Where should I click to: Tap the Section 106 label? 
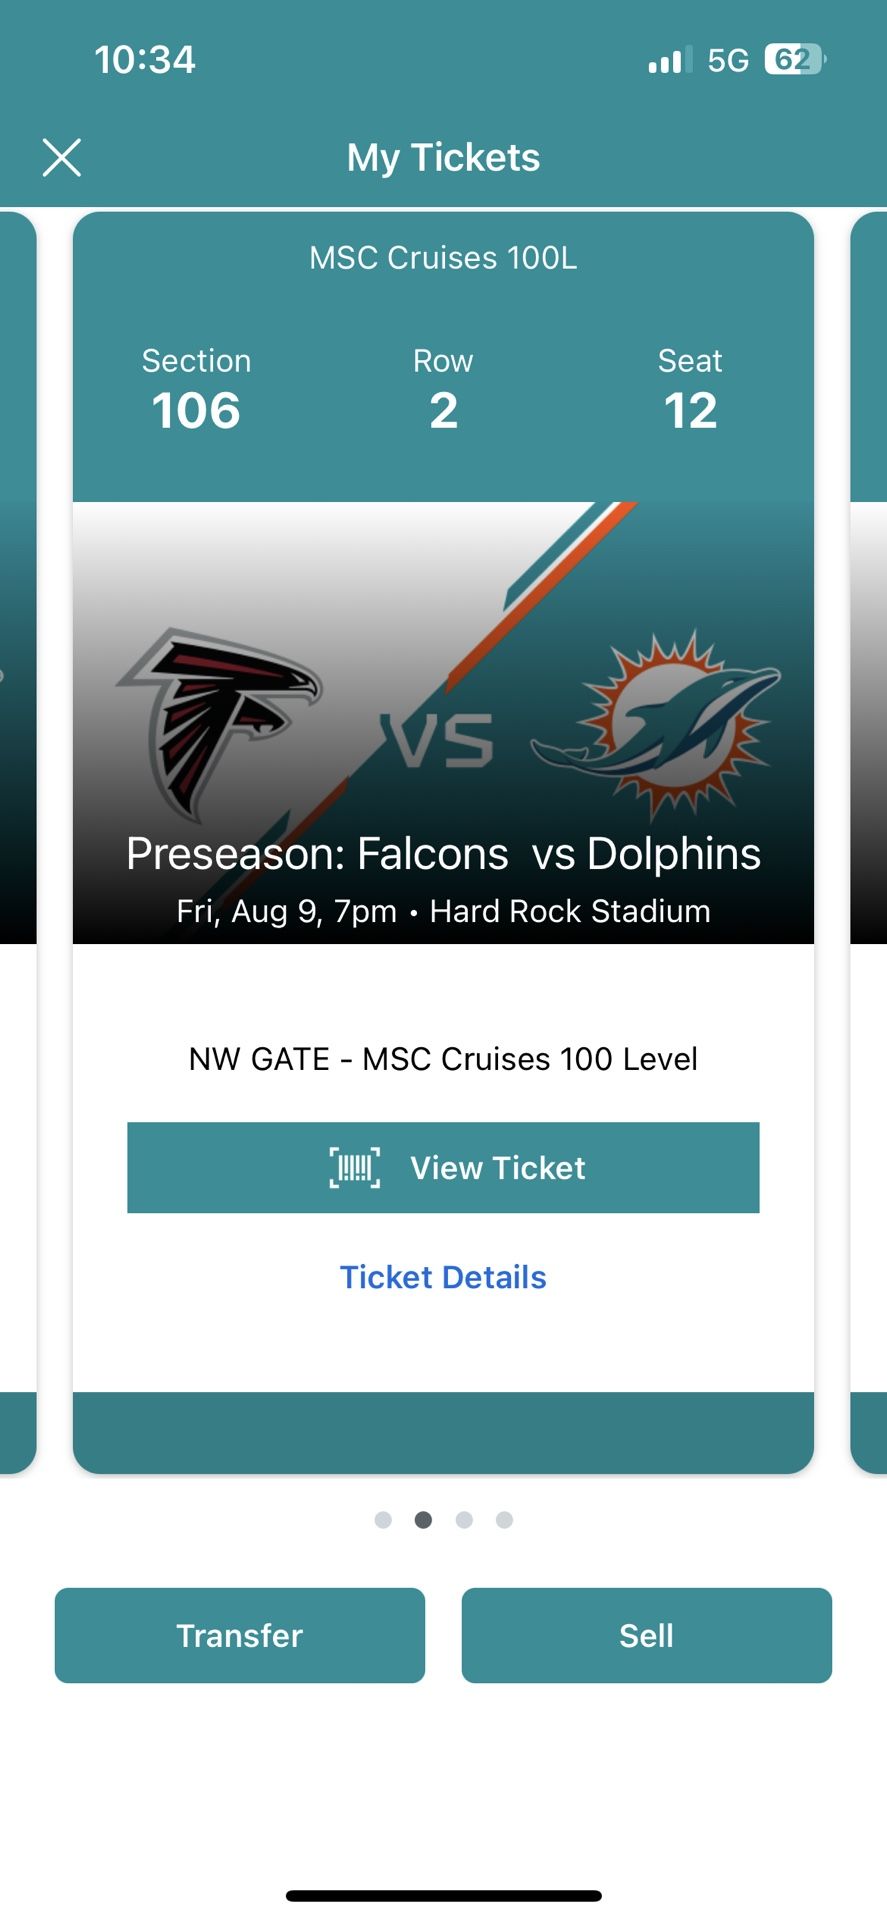click(196, 390)
